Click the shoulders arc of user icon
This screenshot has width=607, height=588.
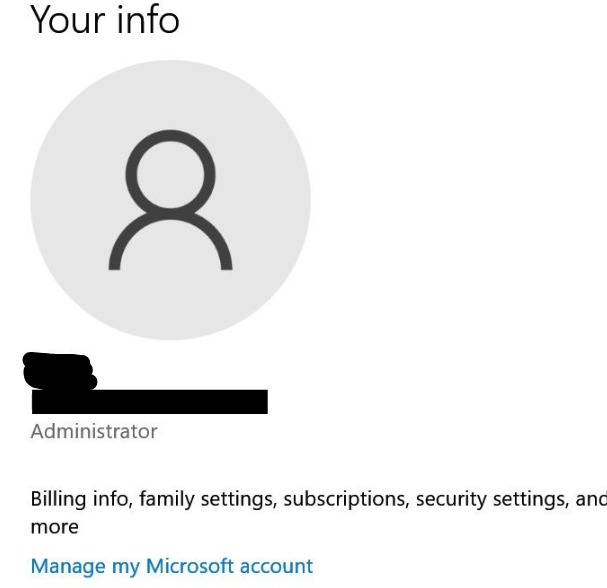170,241
